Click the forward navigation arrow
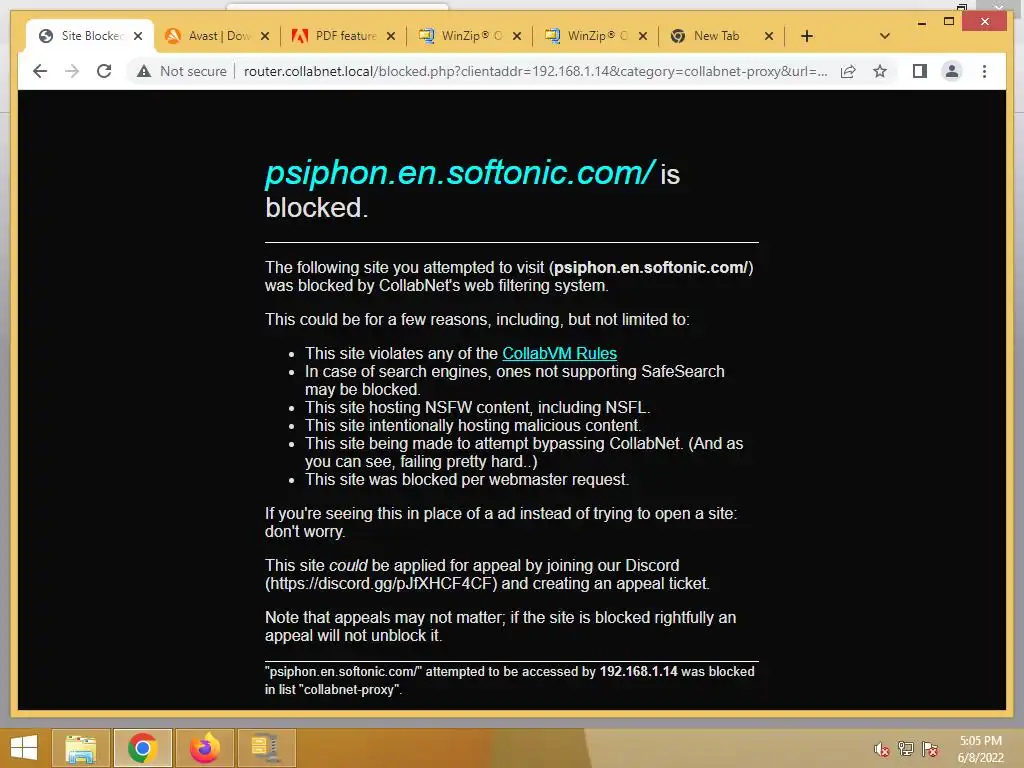This screenshot has width=1024, height=768. [x=72, y=71]
